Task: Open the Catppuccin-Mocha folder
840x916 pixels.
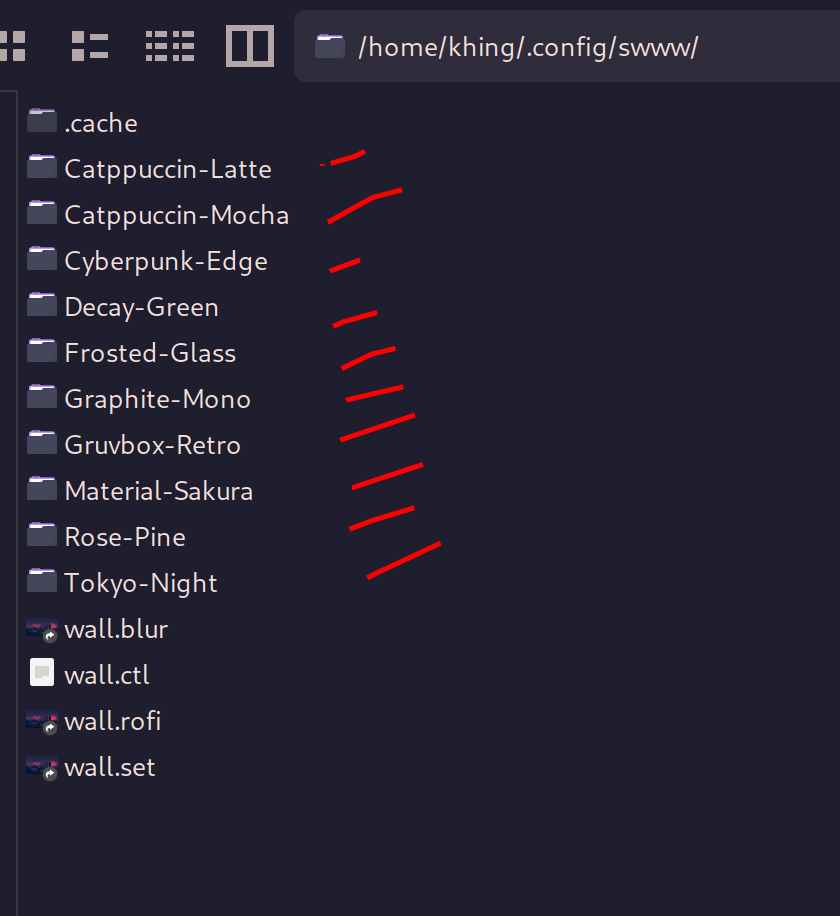Action: 176,214
